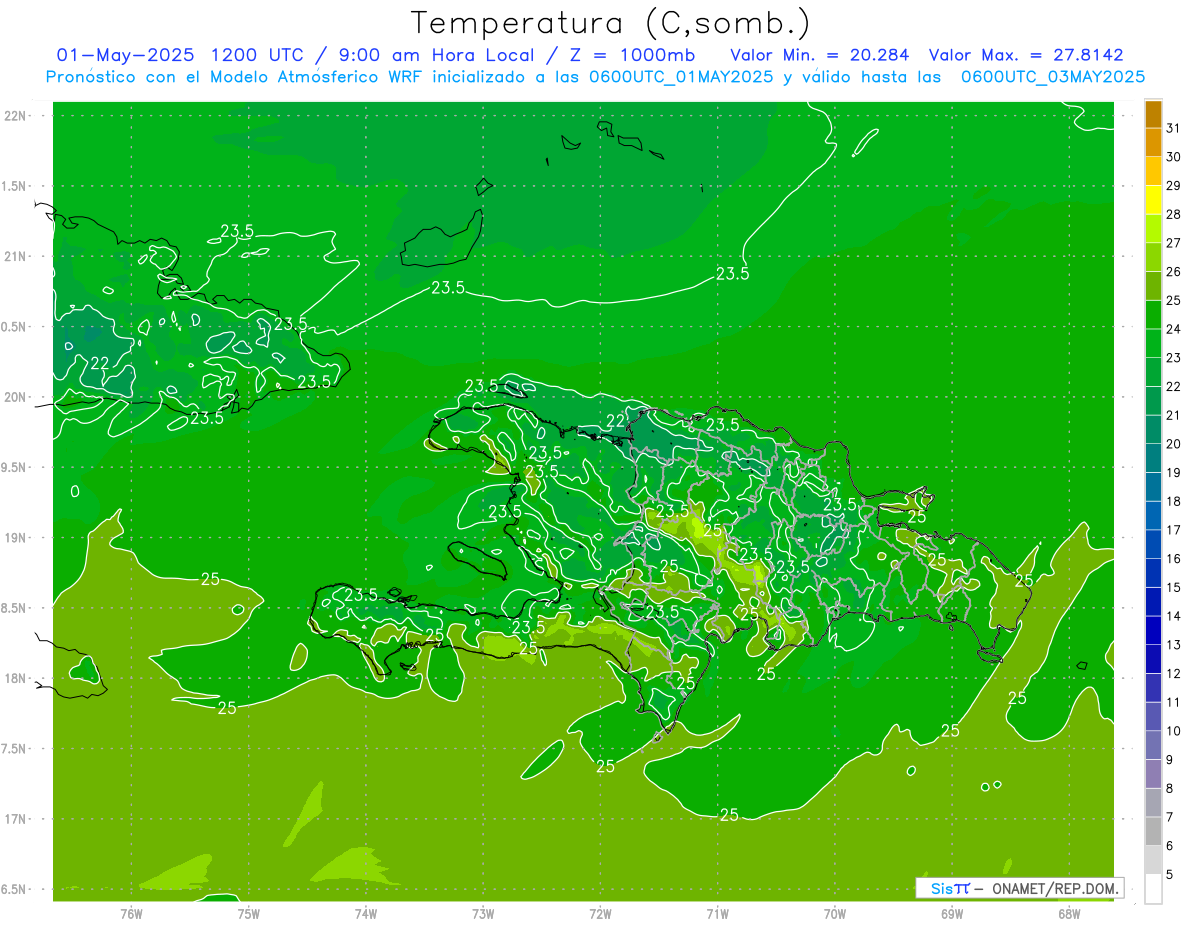Click the legend value 31
This screenshot has width=1200, height=927.
tap(1174, 129)
